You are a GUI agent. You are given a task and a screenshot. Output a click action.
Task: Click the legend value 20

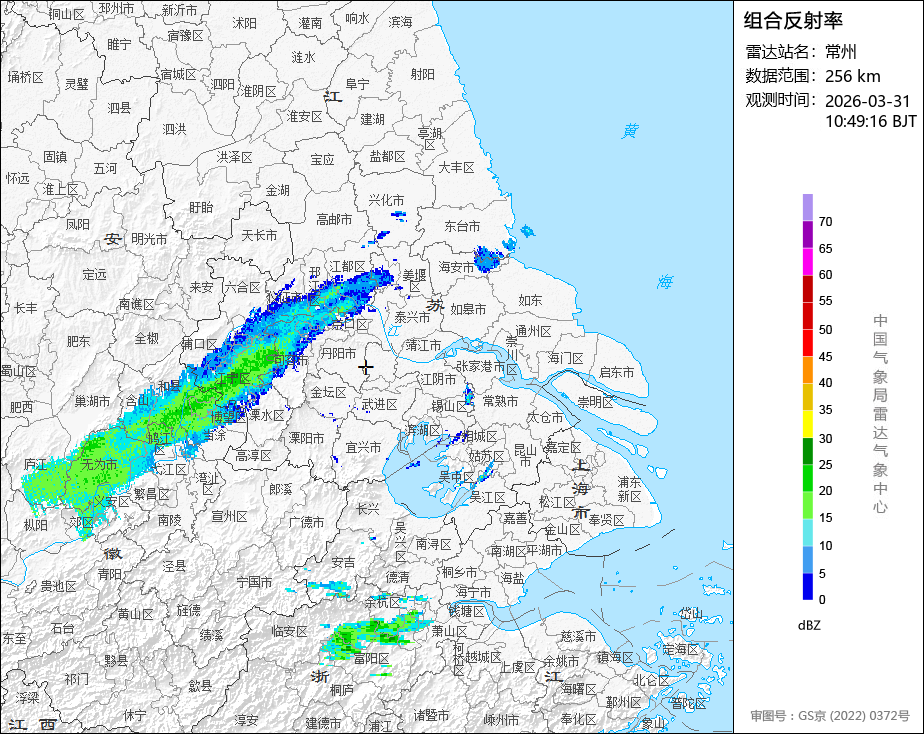(826, 491)
